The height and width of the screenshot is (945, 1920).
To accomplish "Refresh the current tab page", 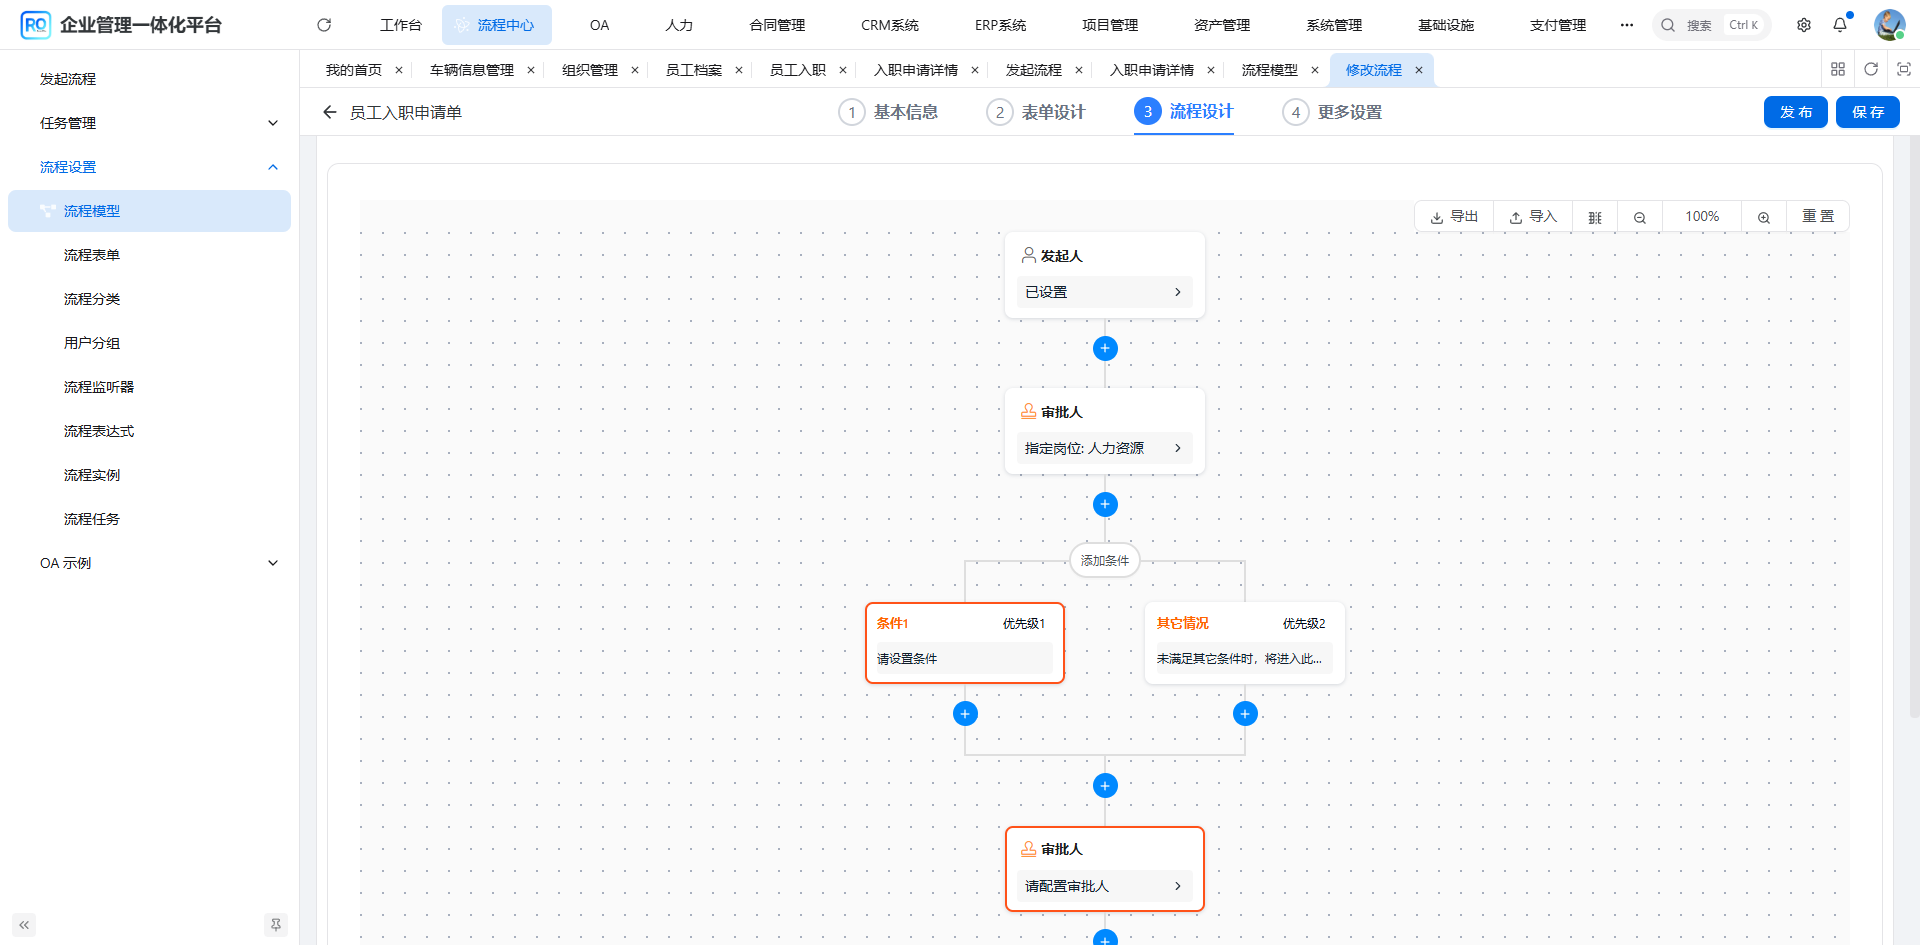I will [x=1871, y=69].
